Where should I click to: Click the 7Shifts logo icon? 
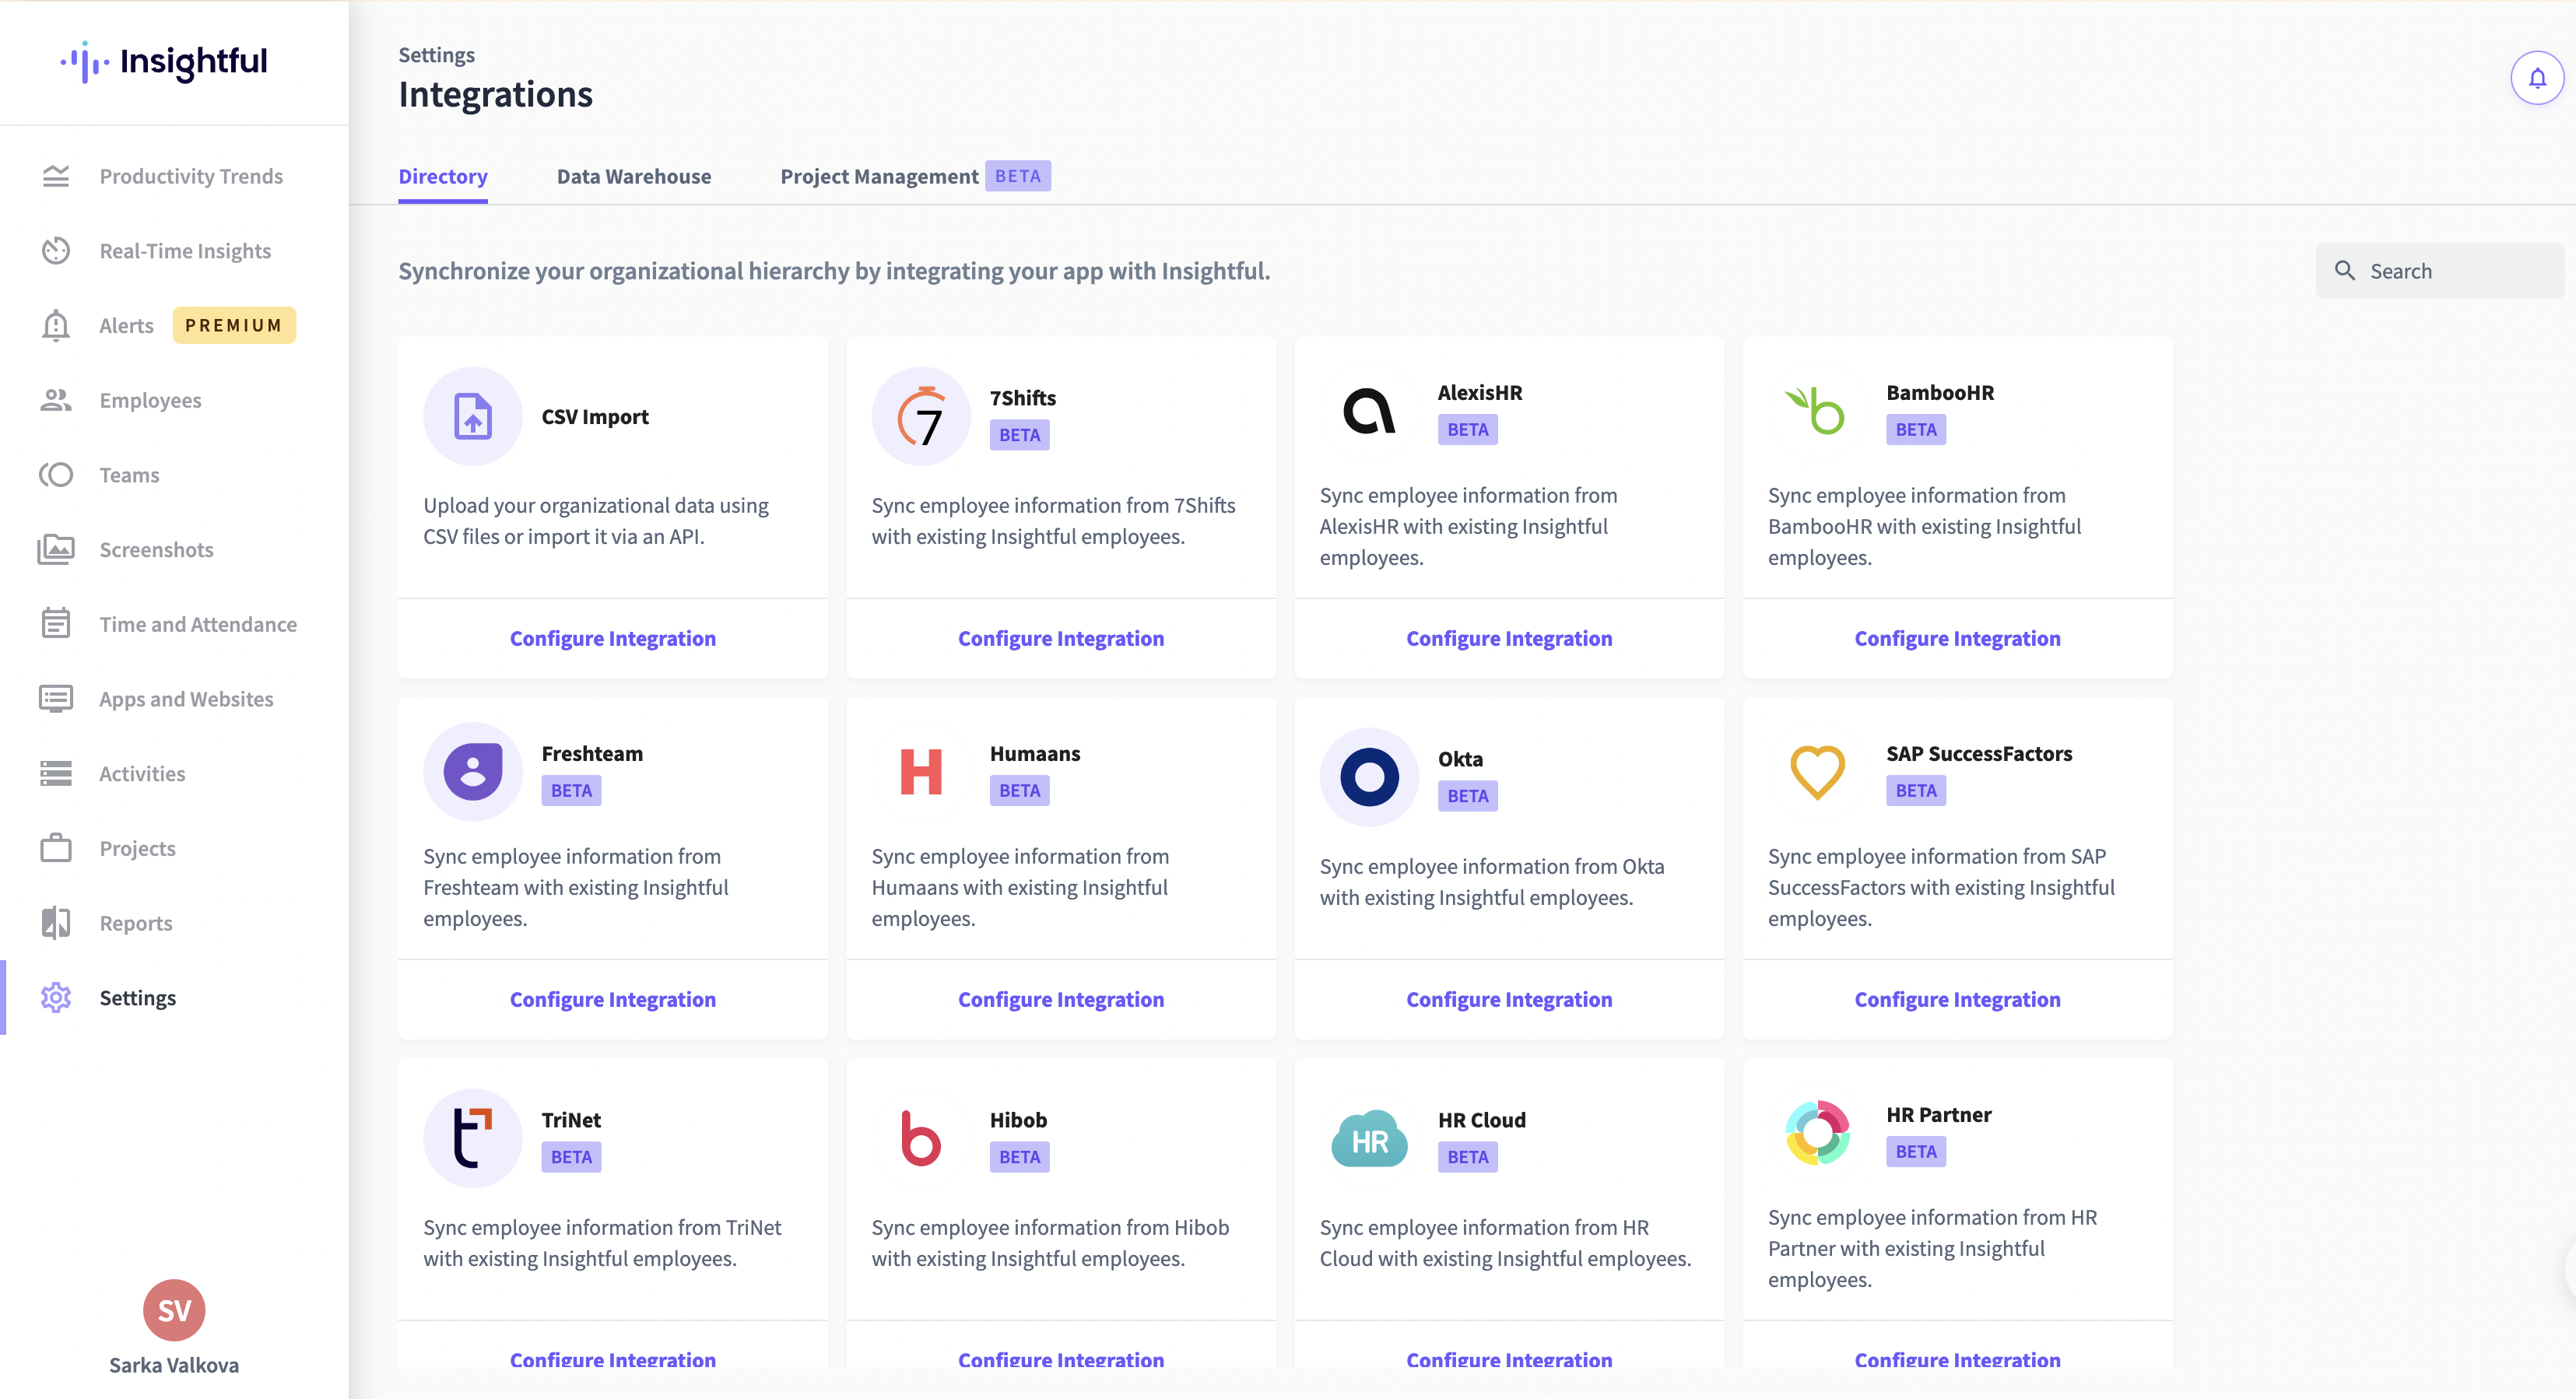(x=921, y=416)
